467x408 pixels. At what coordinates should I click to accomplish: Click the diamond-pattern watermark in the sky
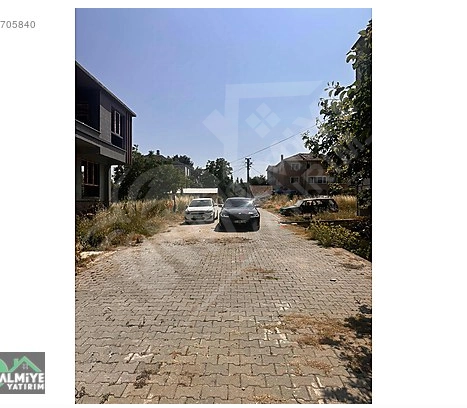click(263, 120)
